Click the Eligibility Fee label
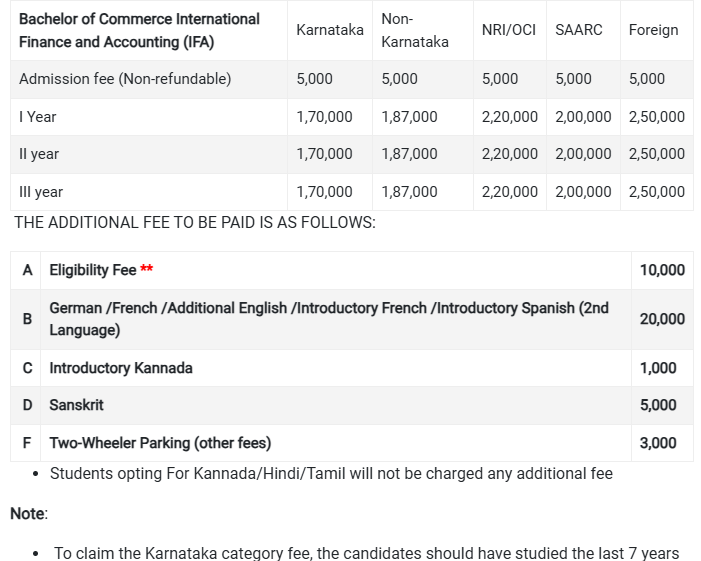701x561 pixels. 93,270
